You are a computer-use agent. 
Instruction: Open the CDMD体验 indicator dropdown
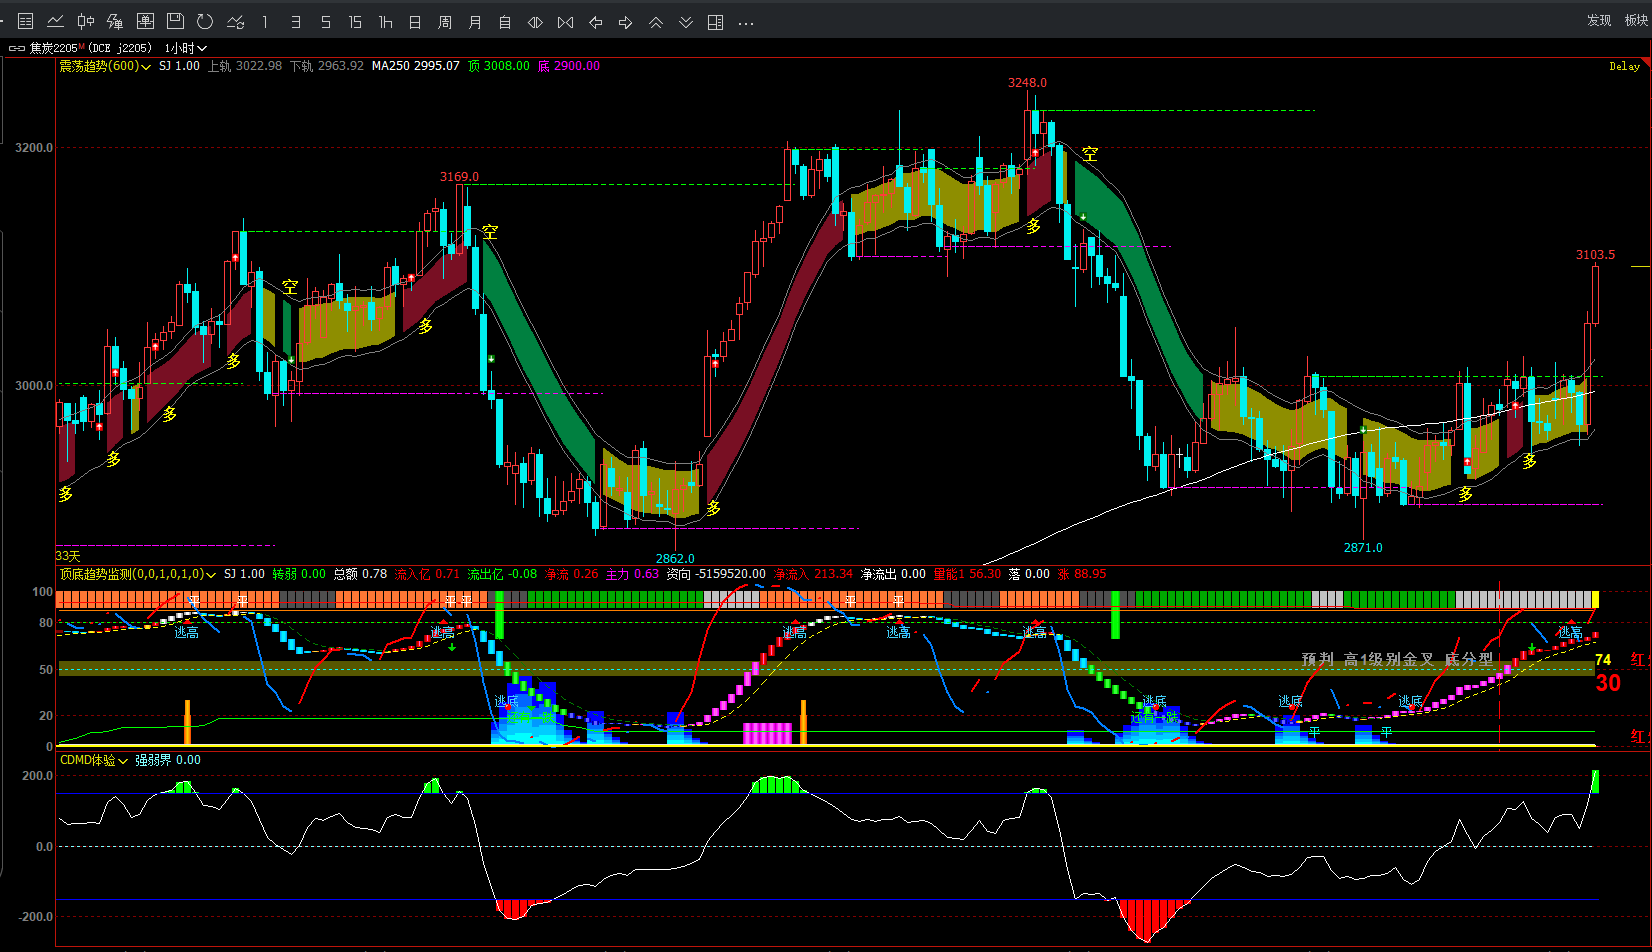[x=94, y=760]
